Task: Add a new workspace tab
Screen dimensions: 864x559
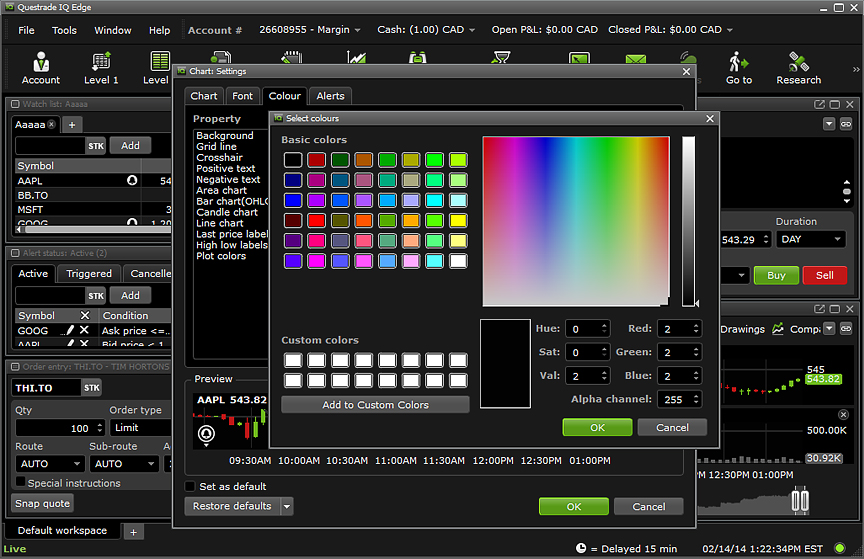Action: coord(133,532)
